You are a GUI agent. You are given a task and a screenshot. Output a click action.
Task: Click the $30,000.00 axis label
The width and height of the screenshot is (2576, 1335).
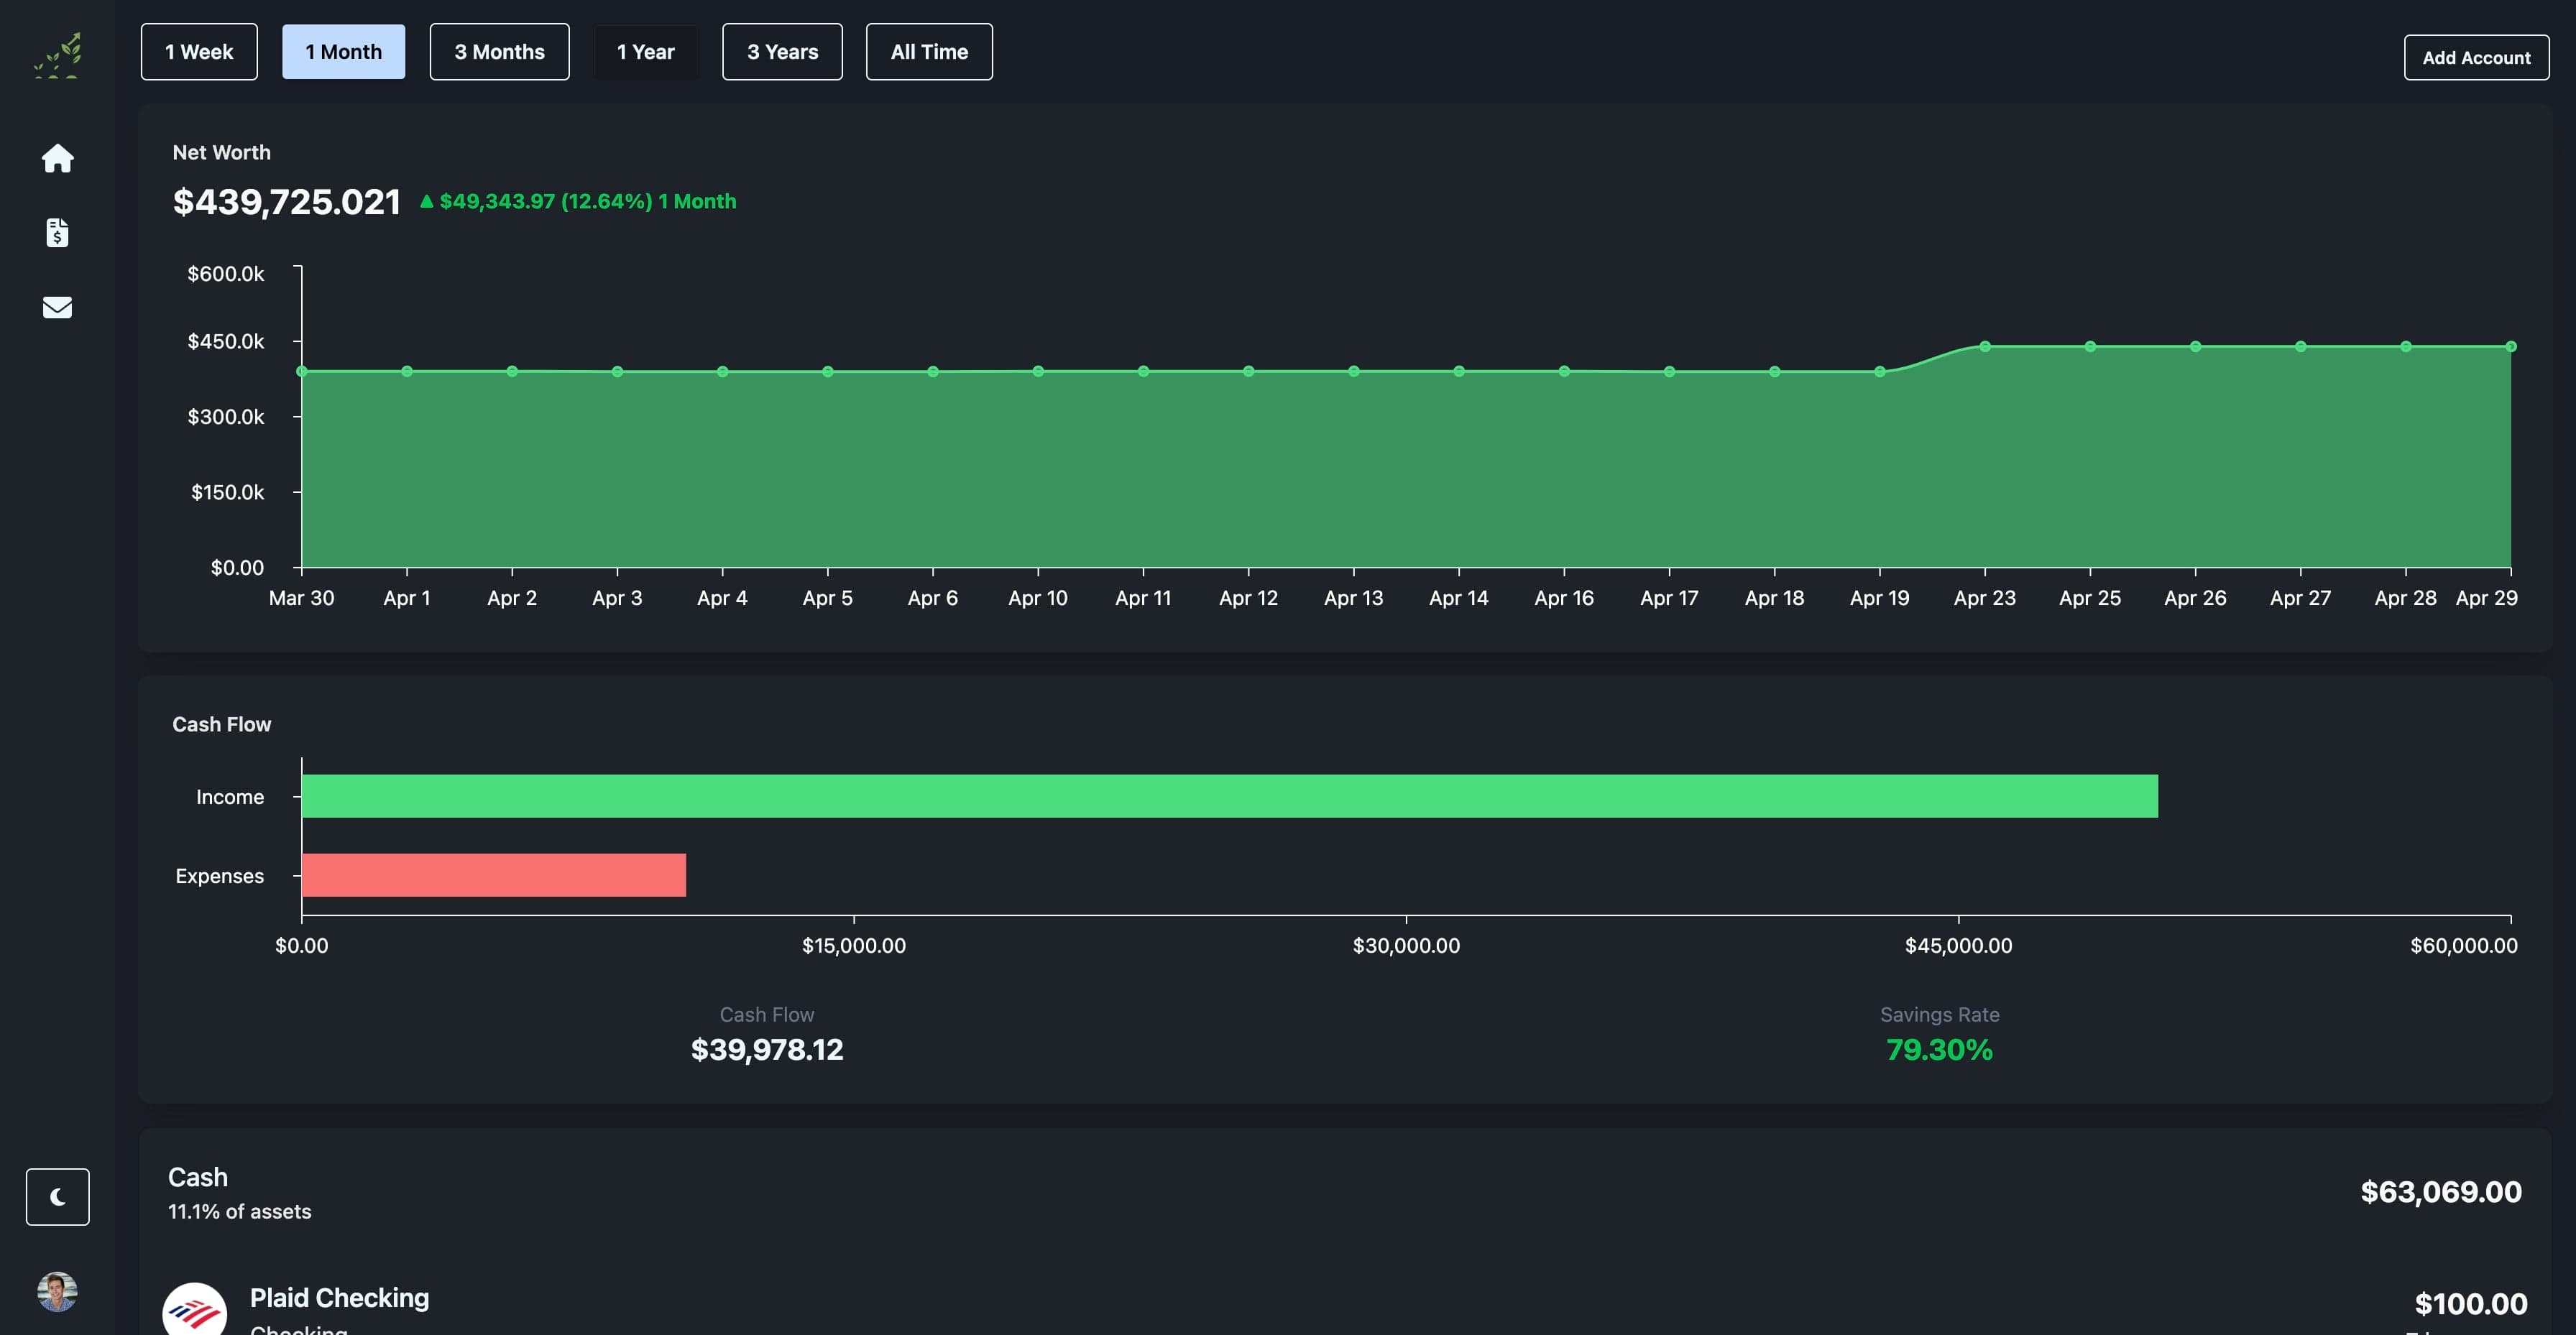(1406, 945)
